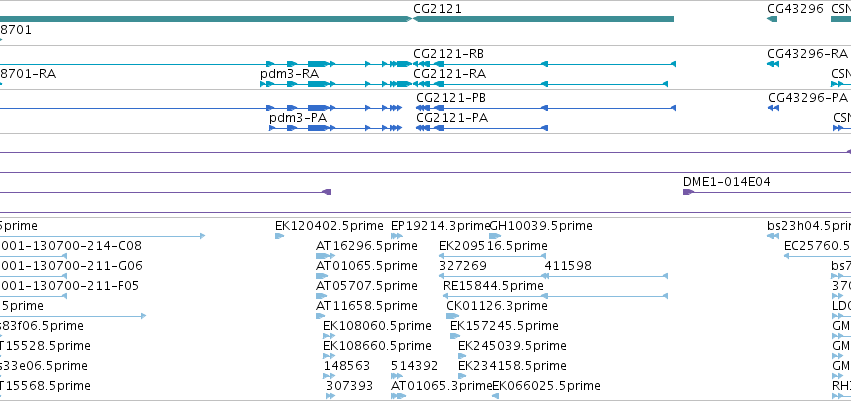Select the CG2121 gene label

coord(438,9)
